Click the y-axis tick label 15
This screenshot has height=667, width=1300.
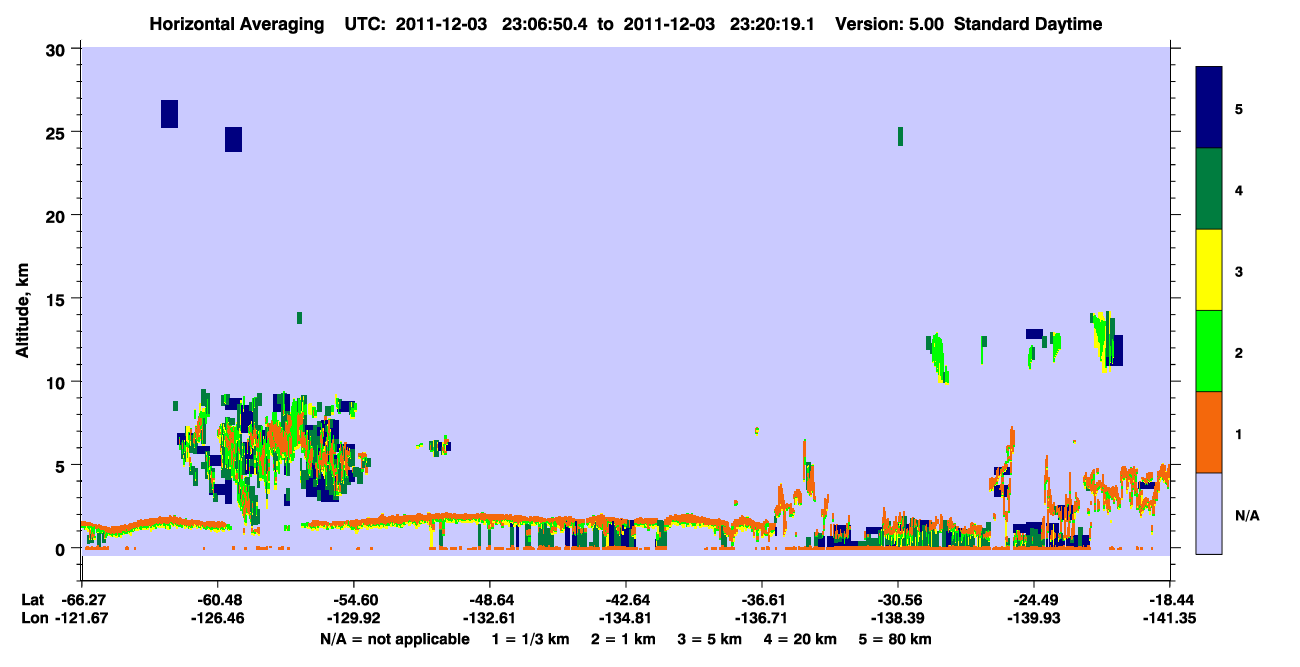(x=56, y=298)
